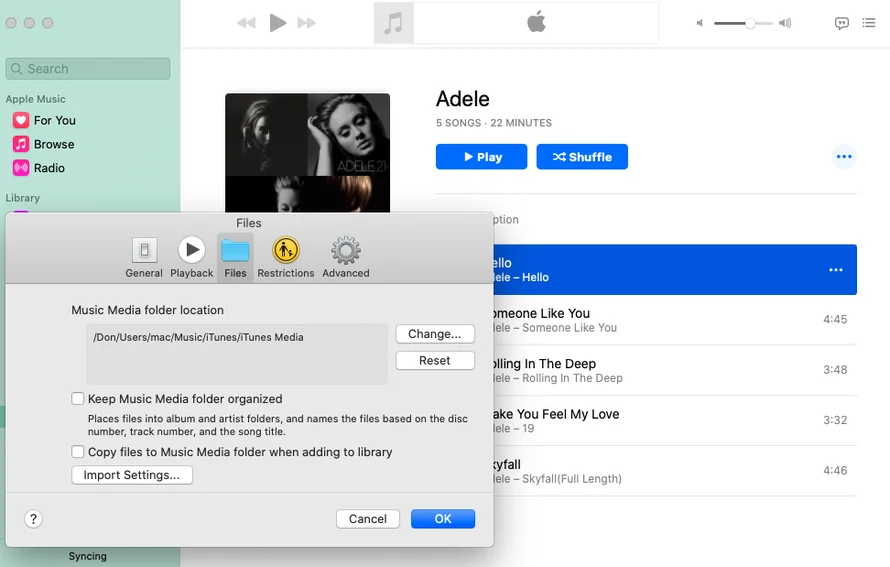The width and height of the screenshot is (890, 567).
Task: Open the Advanced gear preferences icon
Action: pyautogui.click(x=346, y=251)
